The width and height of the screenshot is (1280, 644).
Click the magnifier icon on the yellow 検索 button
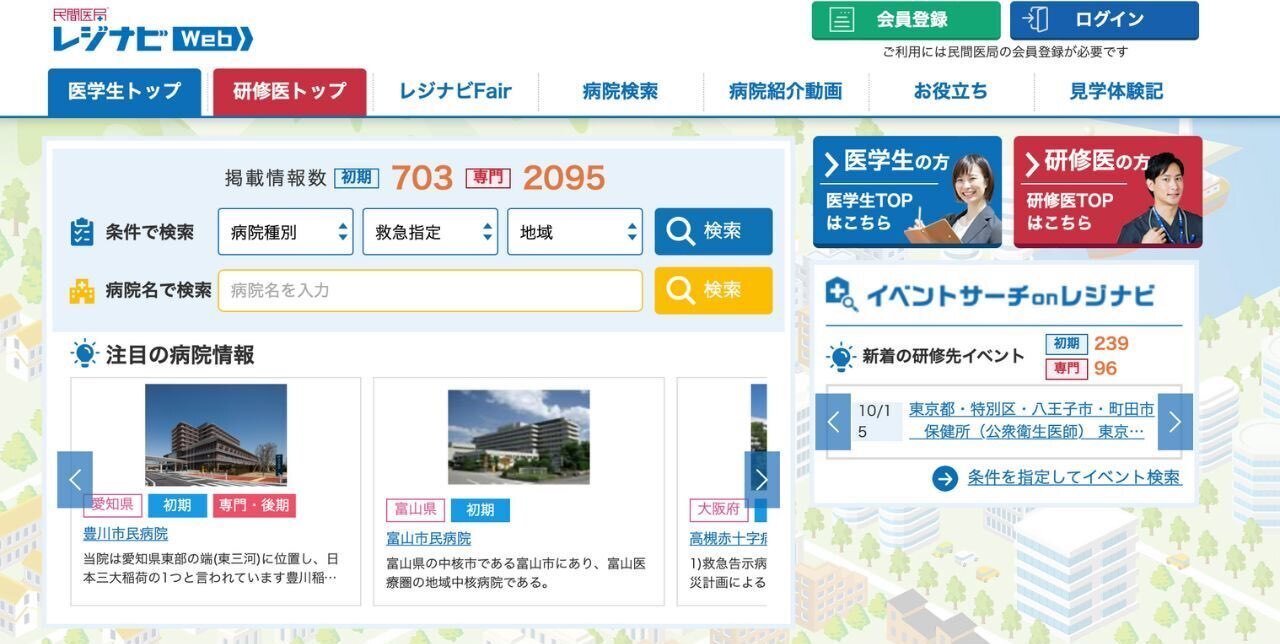pyautogui.click(x=681, y=291)
